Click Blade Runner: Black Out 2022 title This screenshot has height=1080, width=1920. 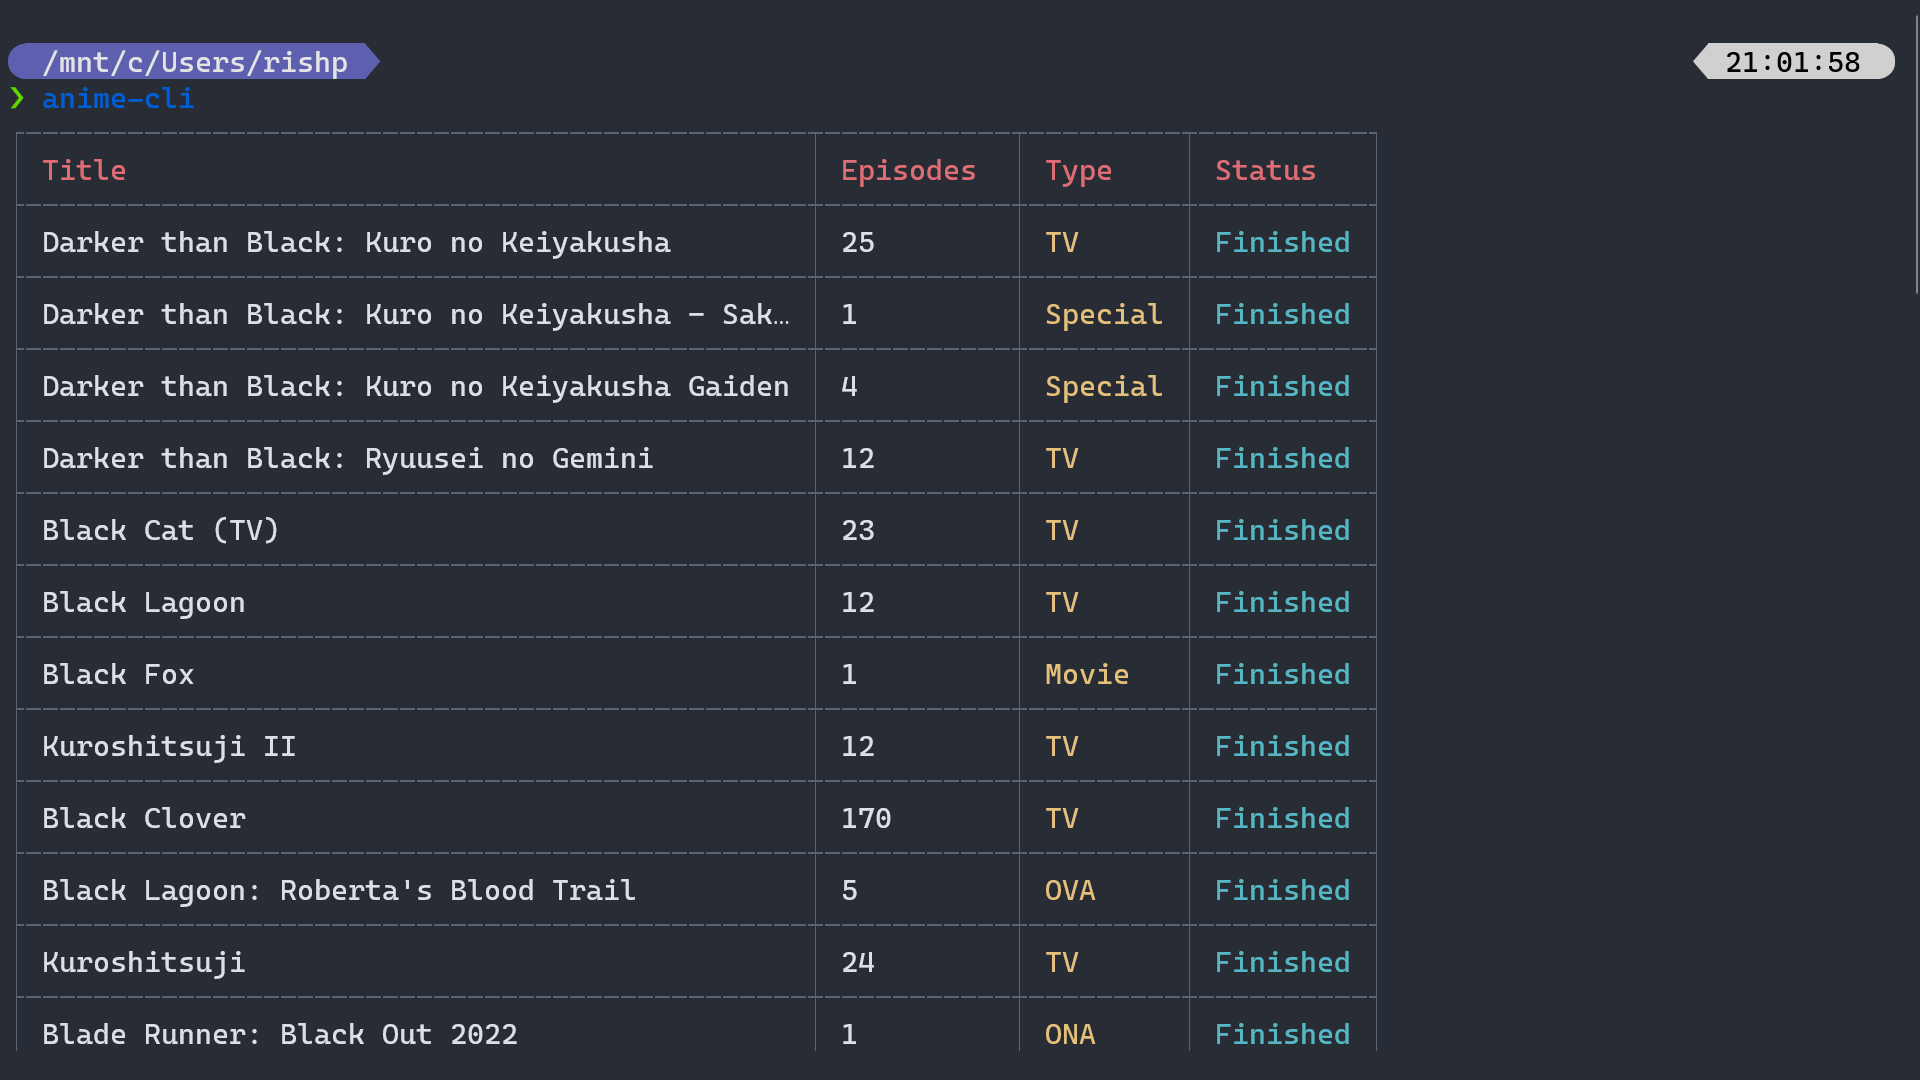[x=279, y=1034]
